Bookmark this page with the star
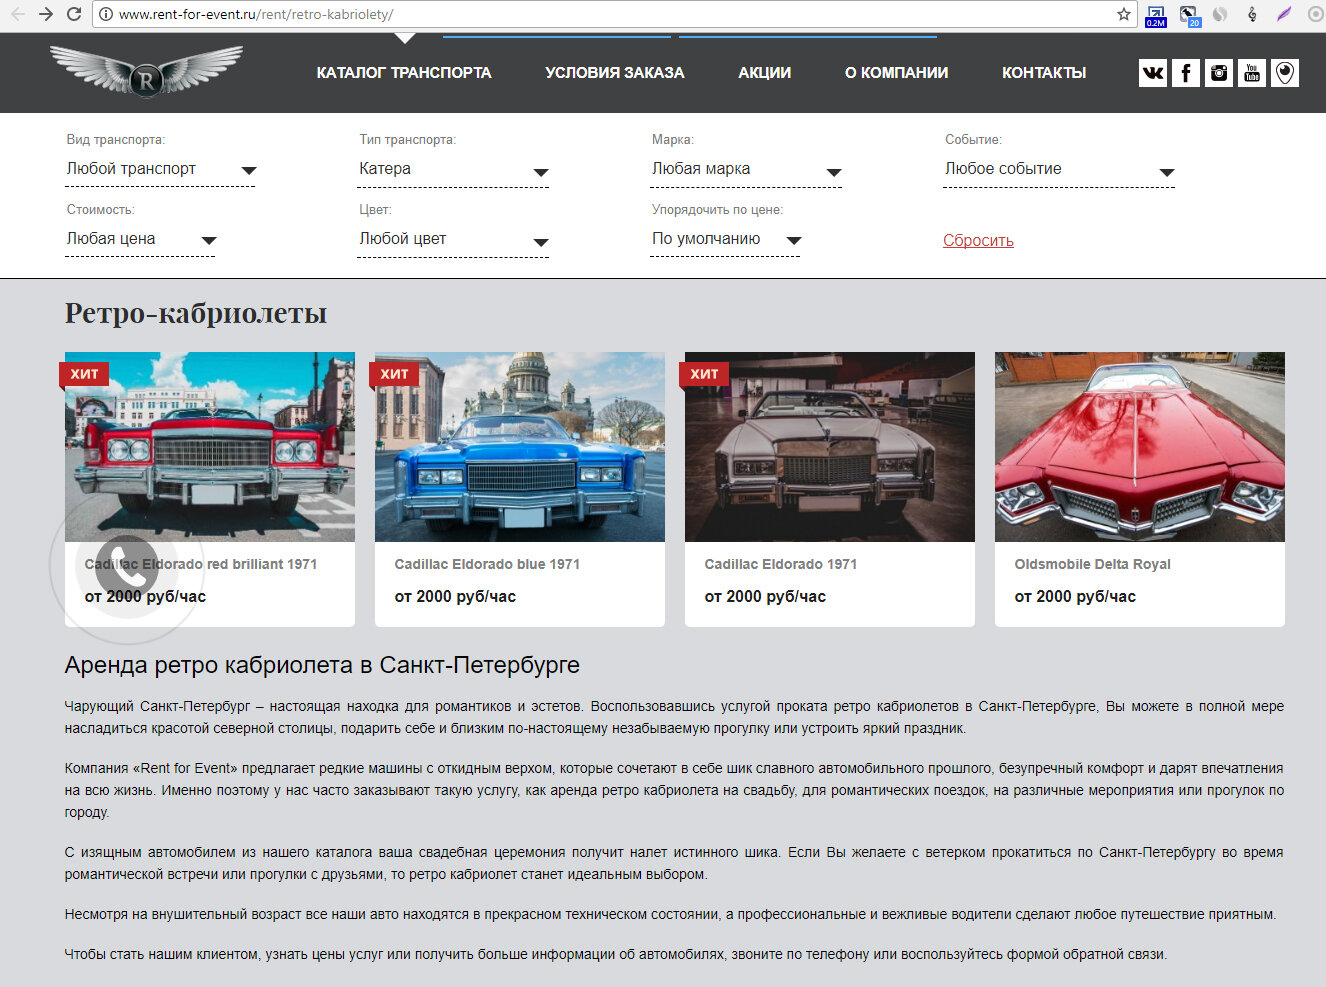The image size is (1326, 987). tap(1124, 14)
